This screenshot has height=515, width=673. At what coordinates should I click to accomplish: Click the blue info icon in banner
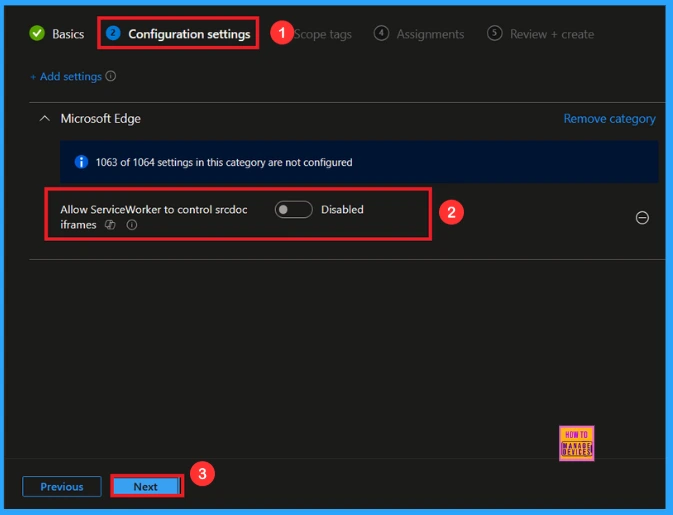point(81,162)
